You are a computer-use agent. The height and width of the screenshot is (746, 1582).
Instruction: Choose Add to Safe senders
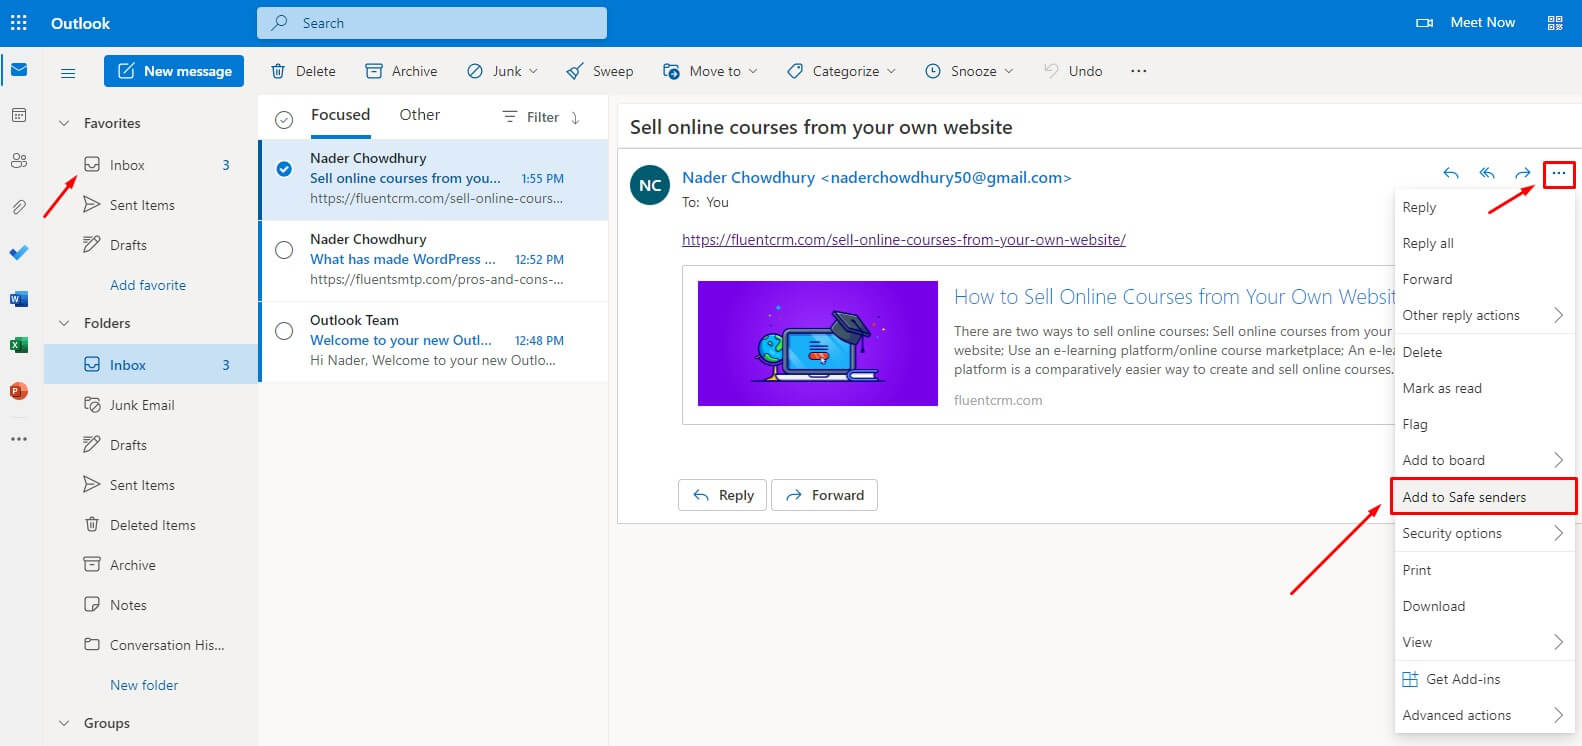click(x=1483, y=497)
